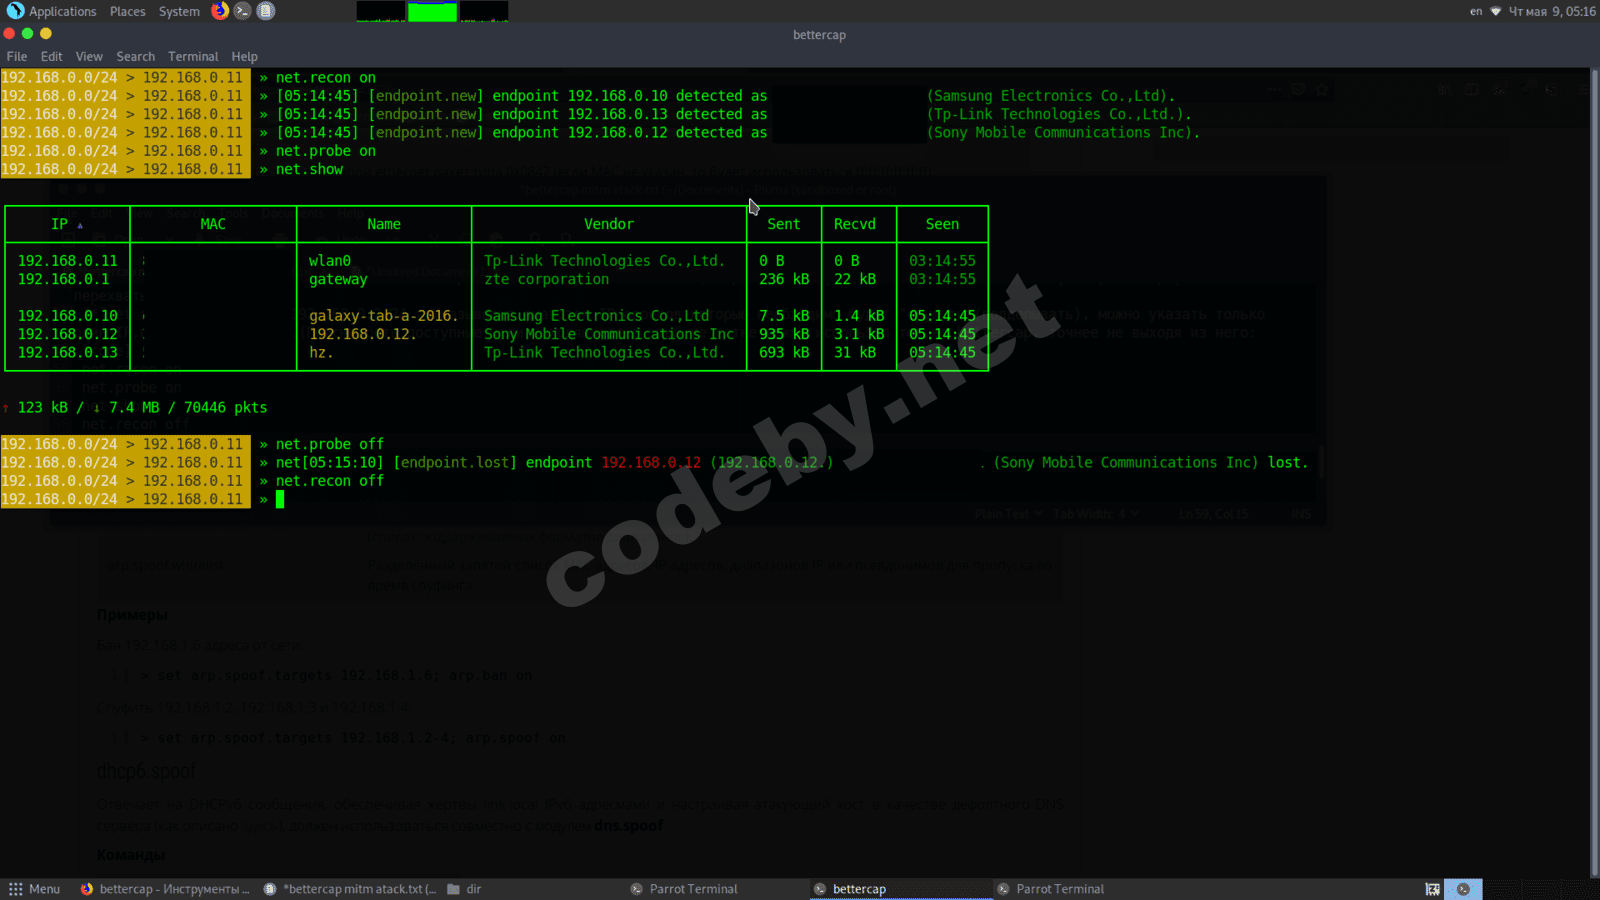Image resolution: width=1600 pixels, height=900 pixels.
Task: Click 192.168.0.13 in the table IP column
Action: pyautogui.click(x=67, y=353)
